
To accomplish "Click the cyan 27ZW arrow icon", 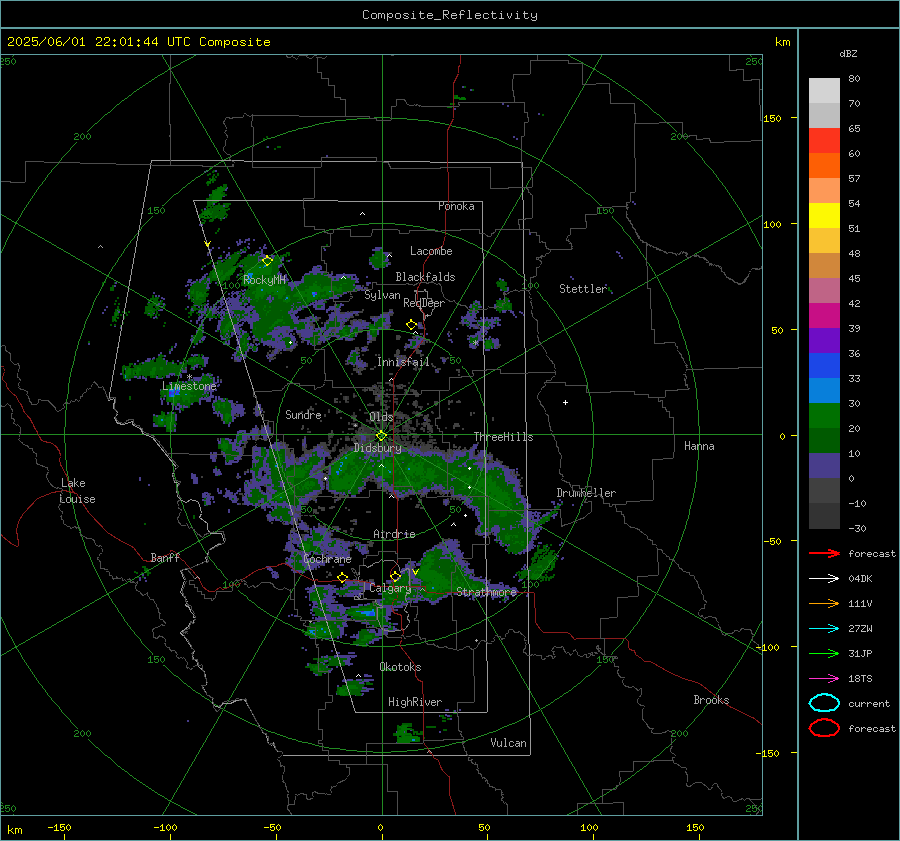I will [824, 629].
